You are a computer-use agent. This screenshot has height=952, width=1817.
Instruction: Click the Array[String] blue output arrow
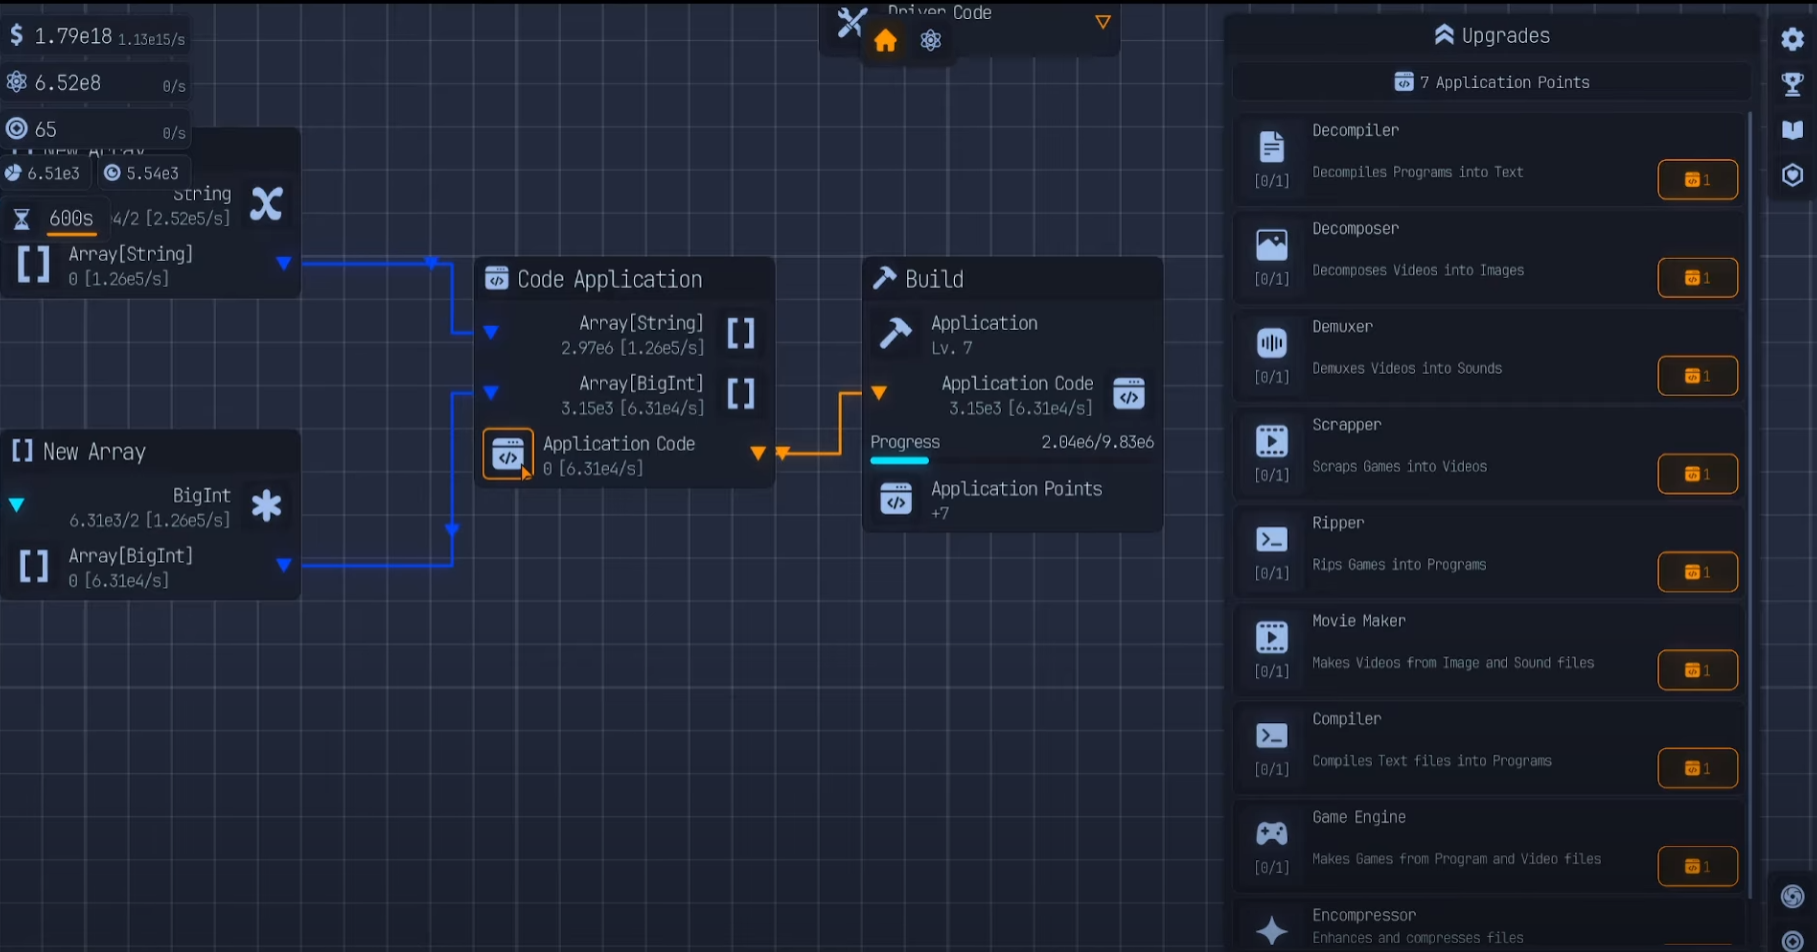click(x=284, y=263)
